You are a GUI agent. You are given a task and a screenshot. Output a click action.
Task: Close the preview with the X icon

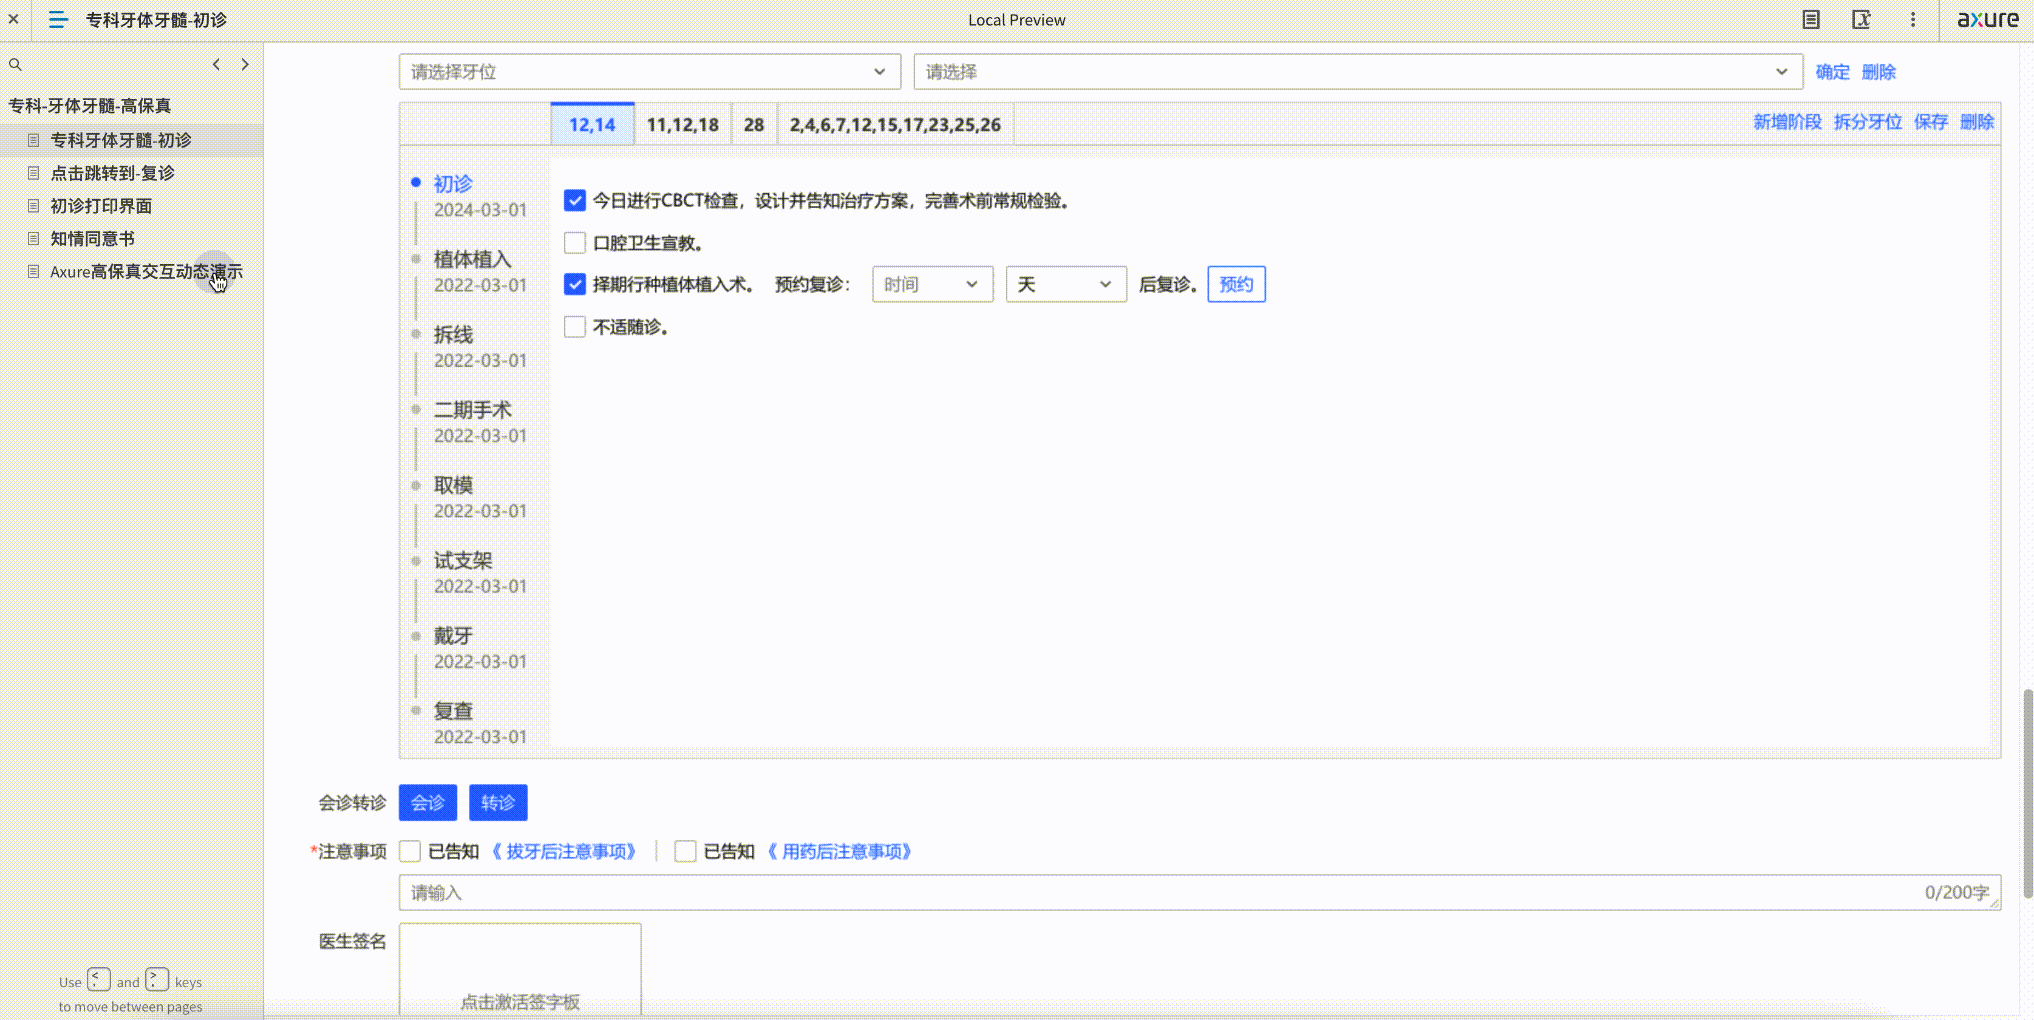14,19
